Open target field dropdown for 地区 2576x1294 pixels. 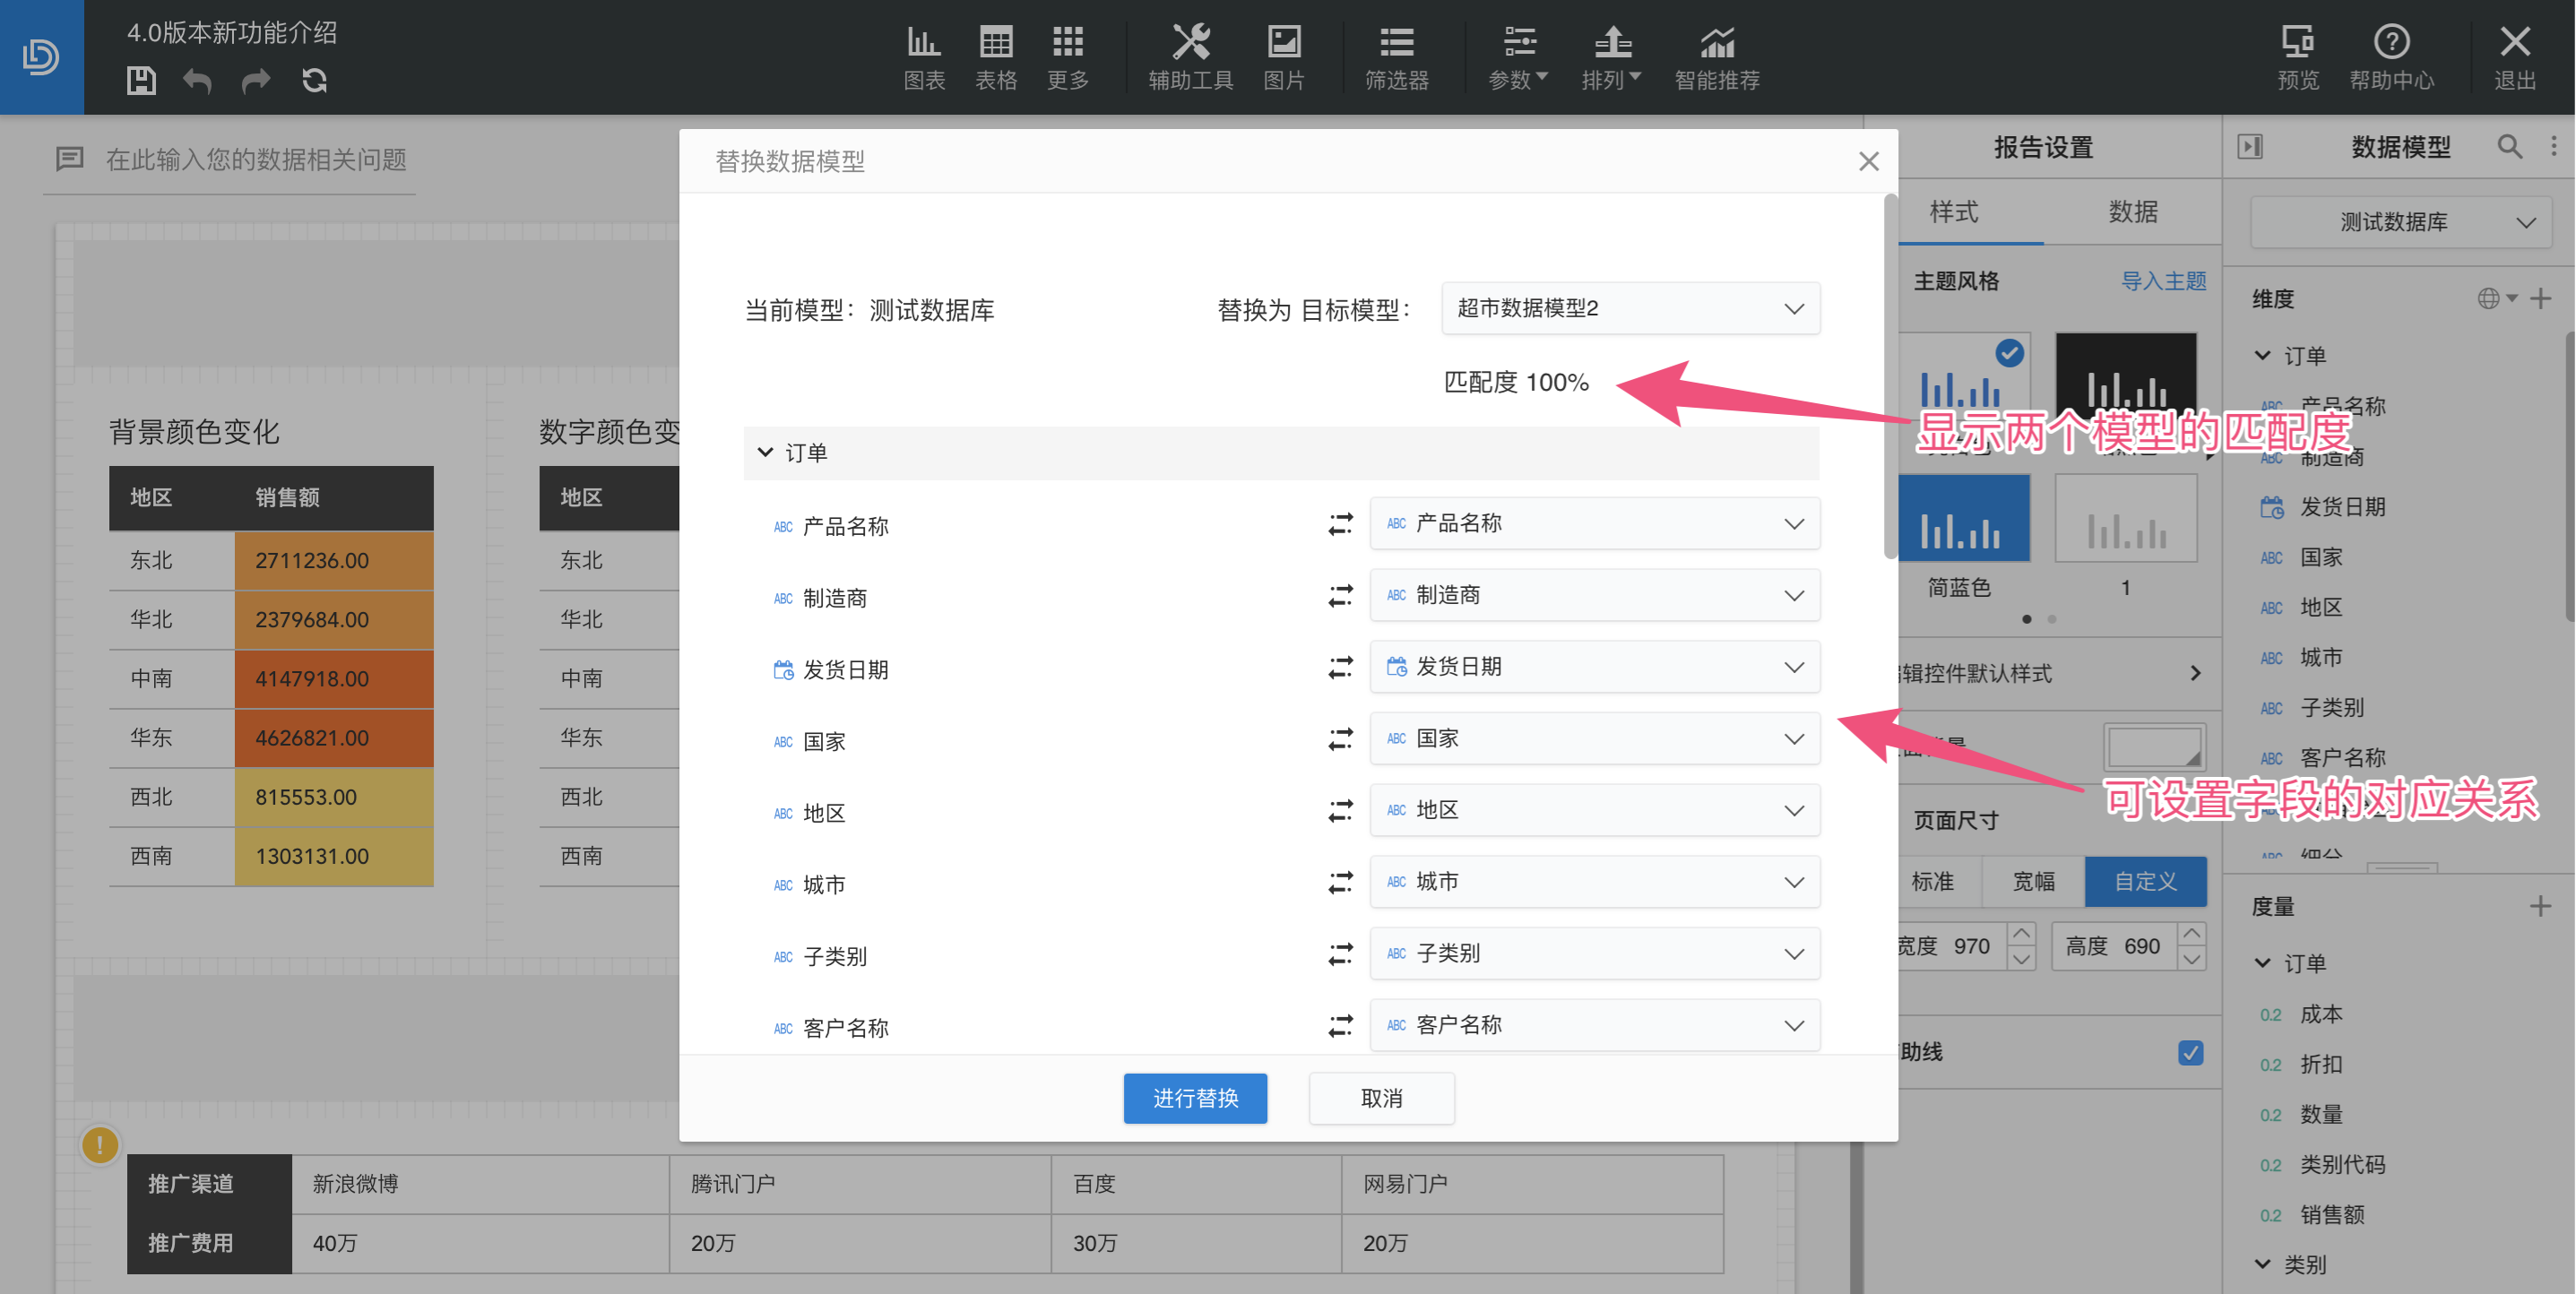(1594, 811)
